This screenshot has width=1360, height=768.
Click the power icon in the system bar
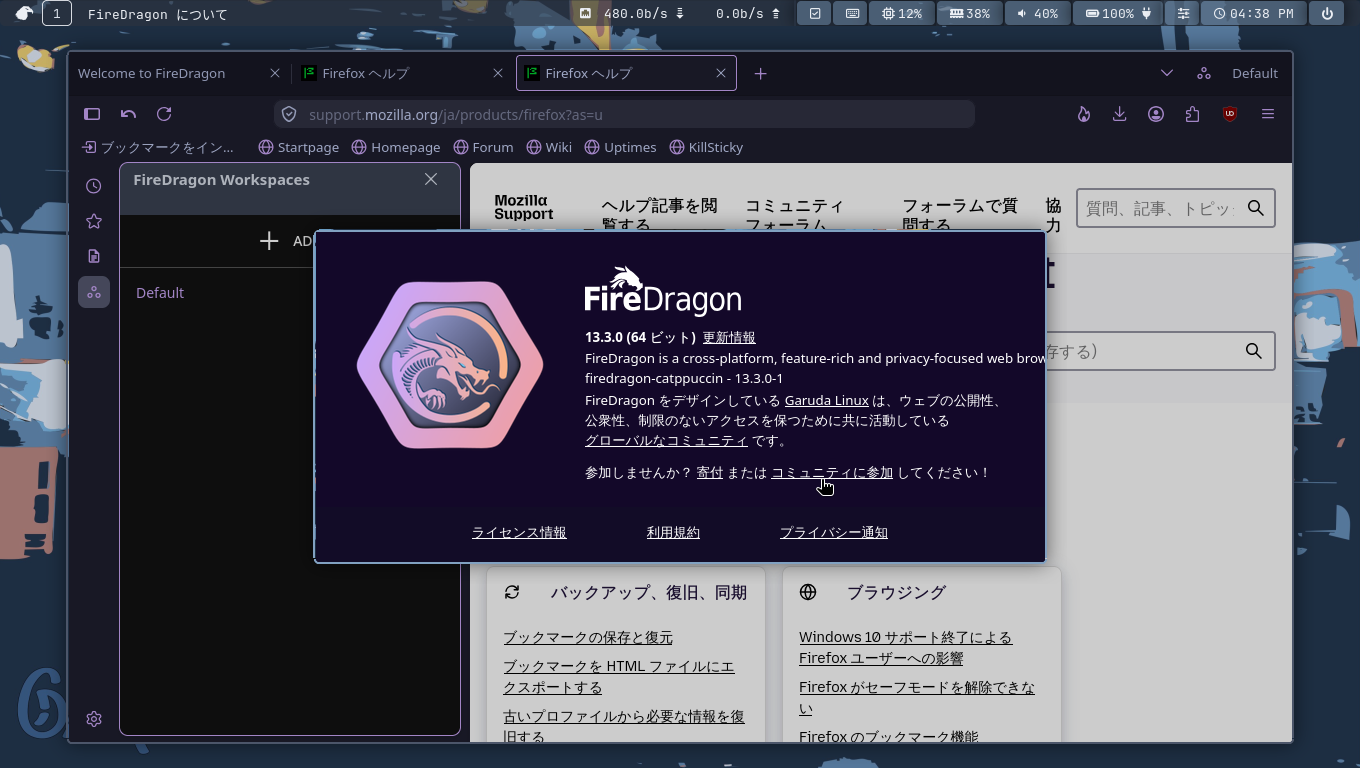(x=1327, y=14)
